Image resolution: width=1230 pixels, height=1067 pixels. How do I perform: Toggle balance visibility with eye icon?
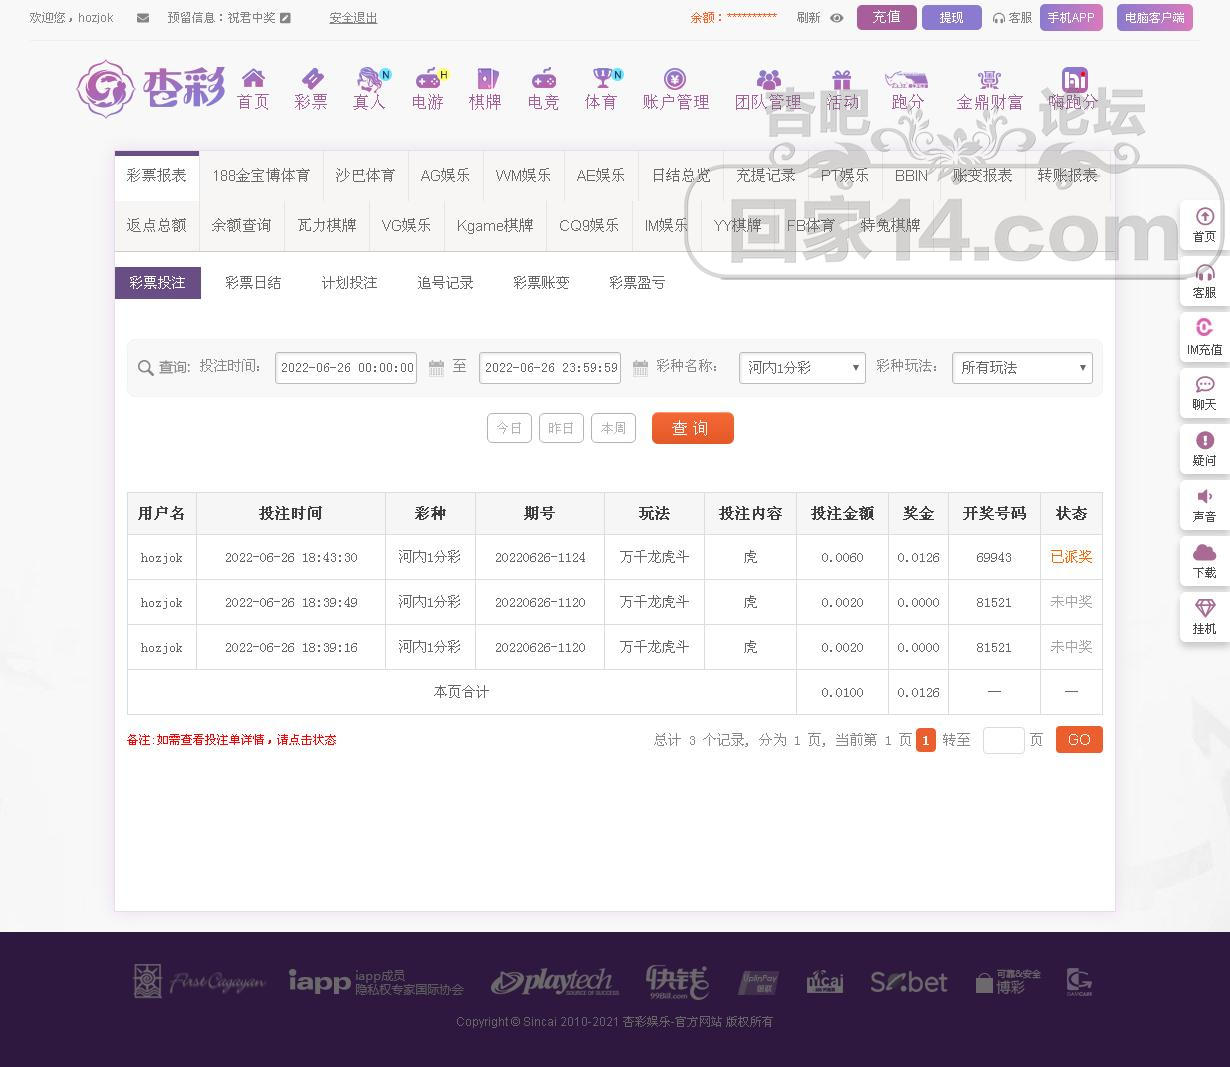click(x=837, y=18)
